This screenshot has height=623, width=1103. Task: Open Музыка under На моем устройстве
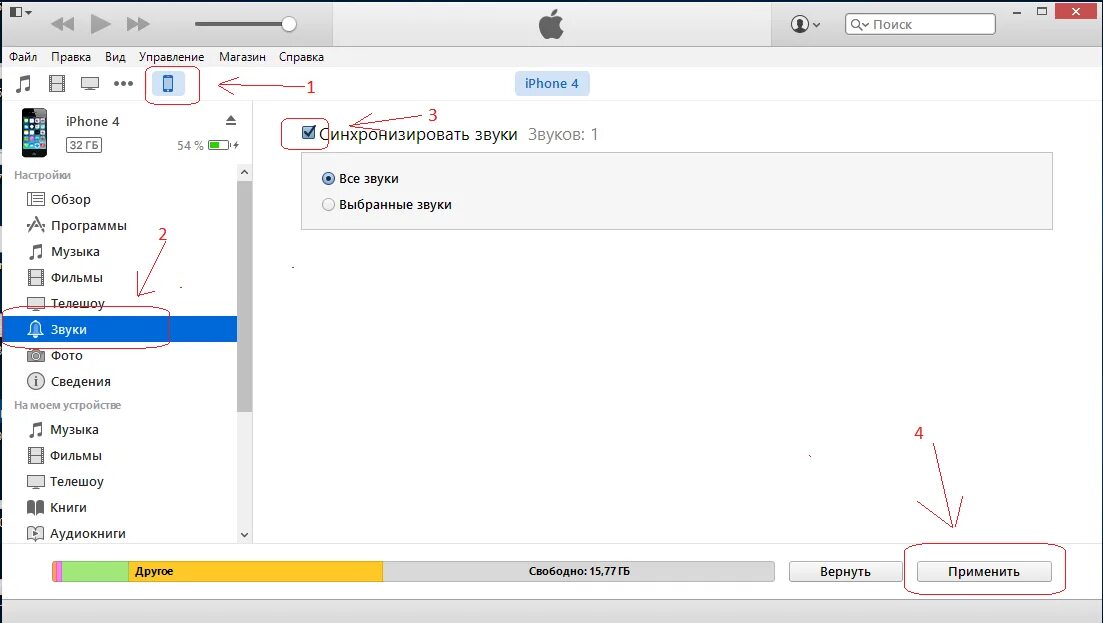(x=120, y=429)
